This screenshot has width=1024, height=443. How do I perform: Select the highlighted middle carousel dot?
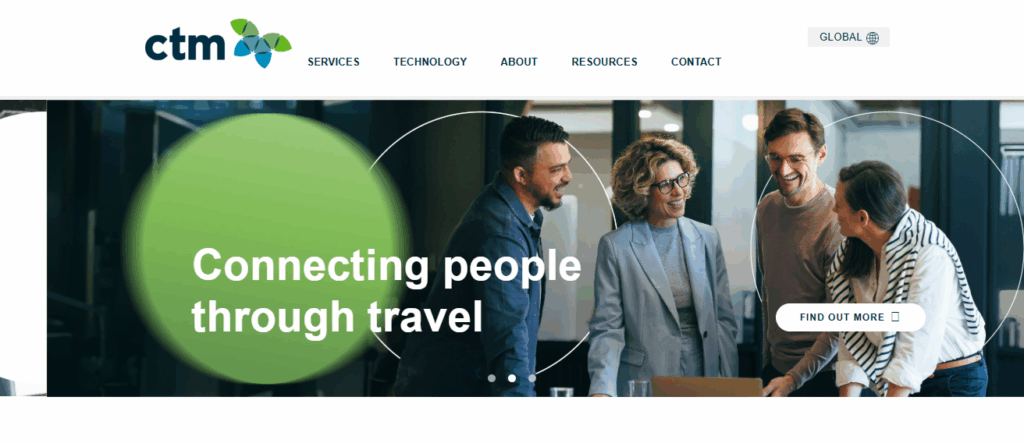(x=512, y=378)
